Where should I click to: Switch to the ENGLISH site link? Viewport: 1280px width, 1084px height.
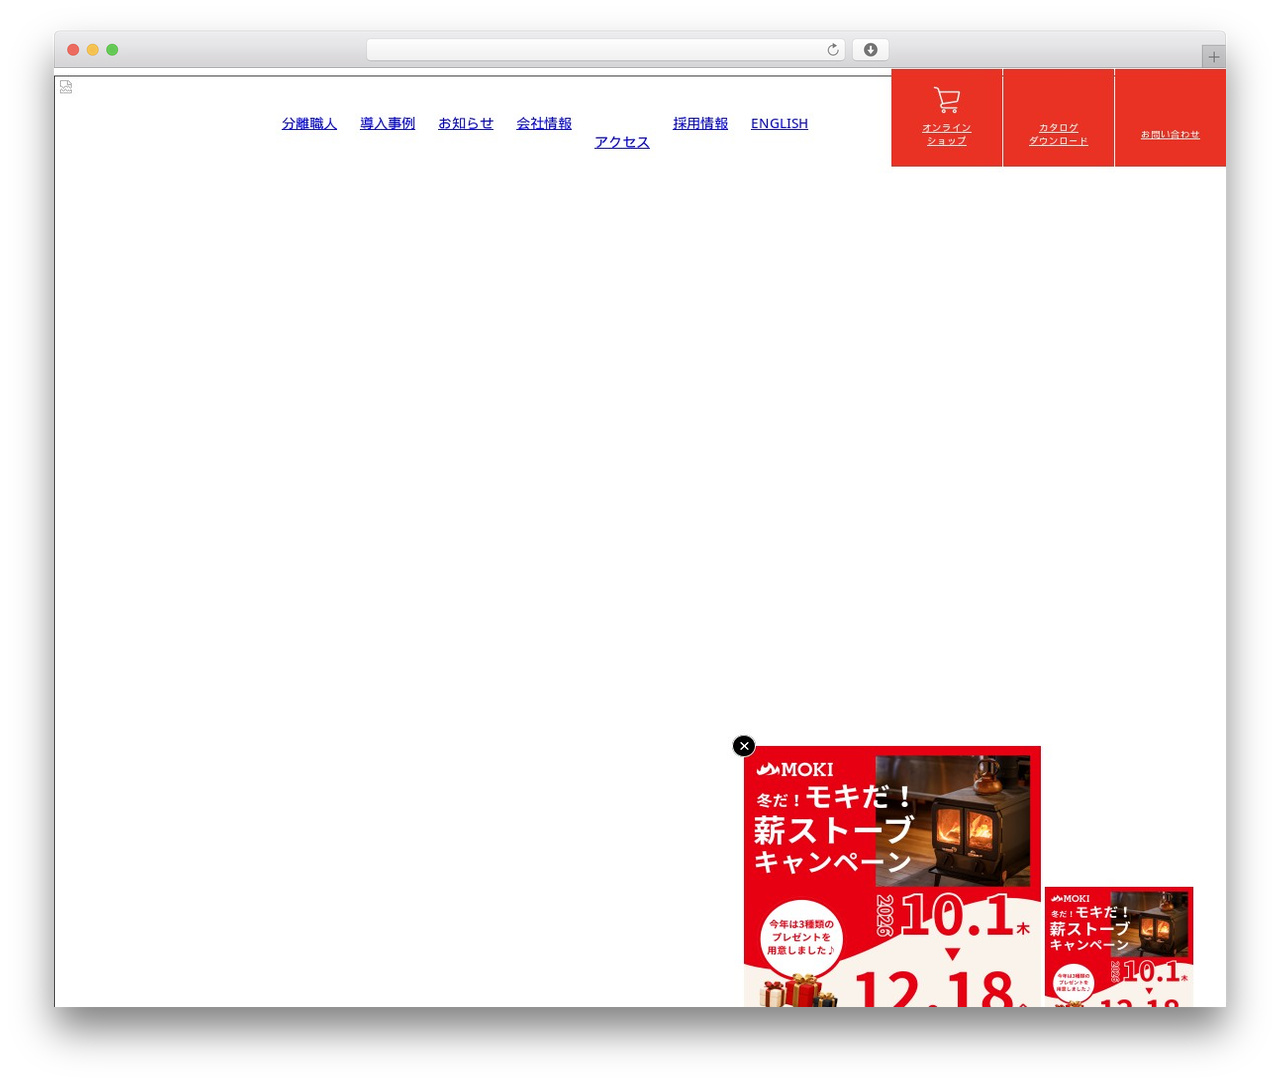pos(779,124)
